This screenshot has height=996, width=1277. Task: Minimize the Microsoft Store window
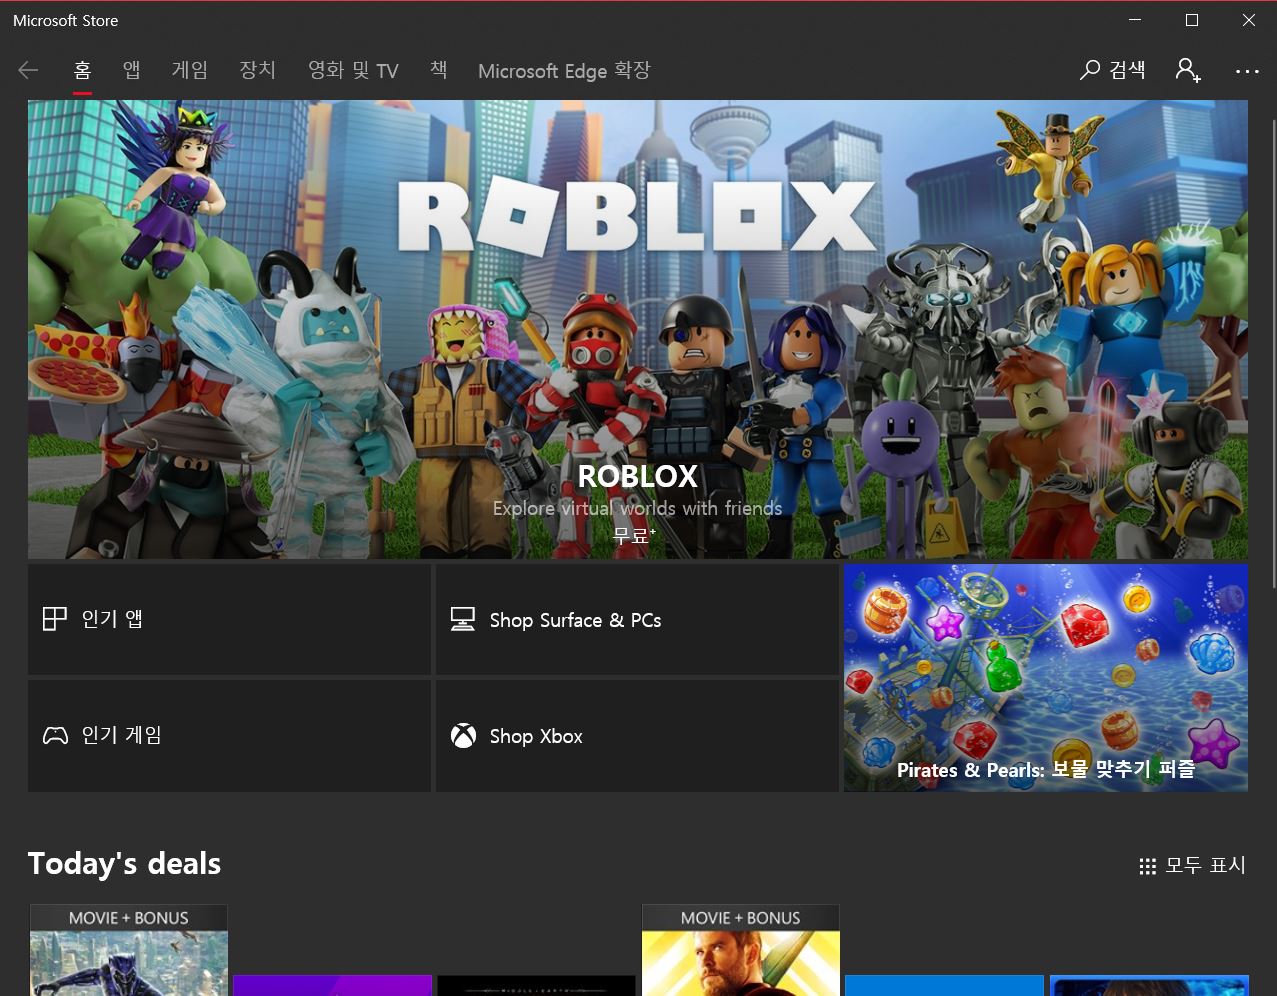1135,20
